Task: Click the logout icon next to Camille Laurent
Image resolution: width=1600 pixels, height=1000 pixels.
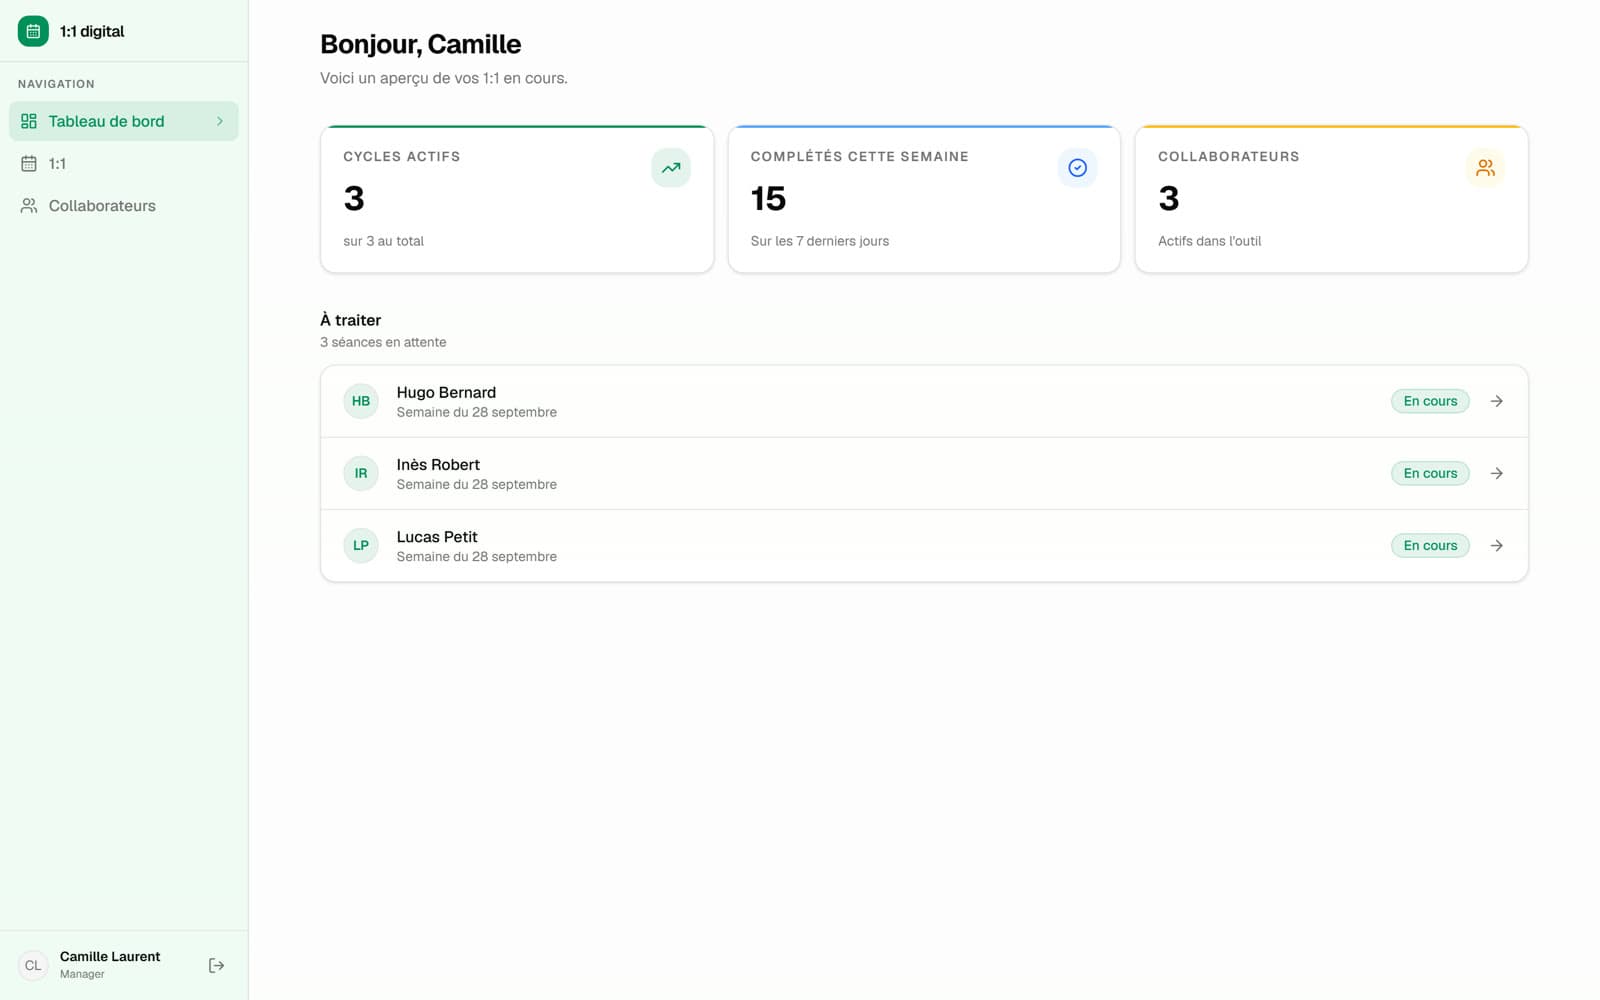Action: [216, 965]
